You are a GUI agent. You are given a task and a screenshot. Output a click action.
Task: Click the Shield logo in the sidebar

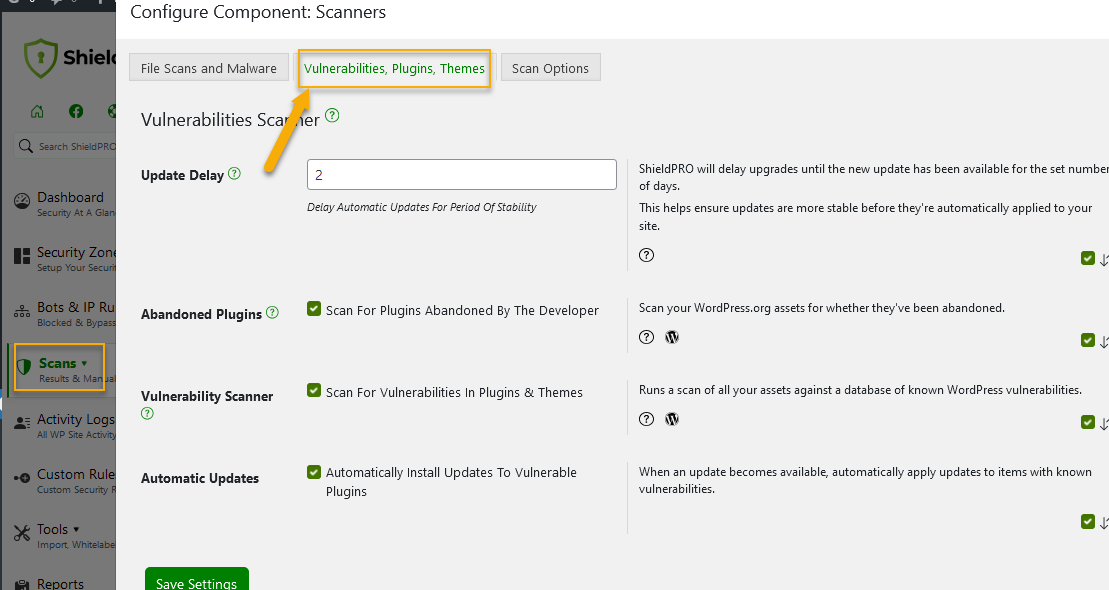tap(69, 57)
